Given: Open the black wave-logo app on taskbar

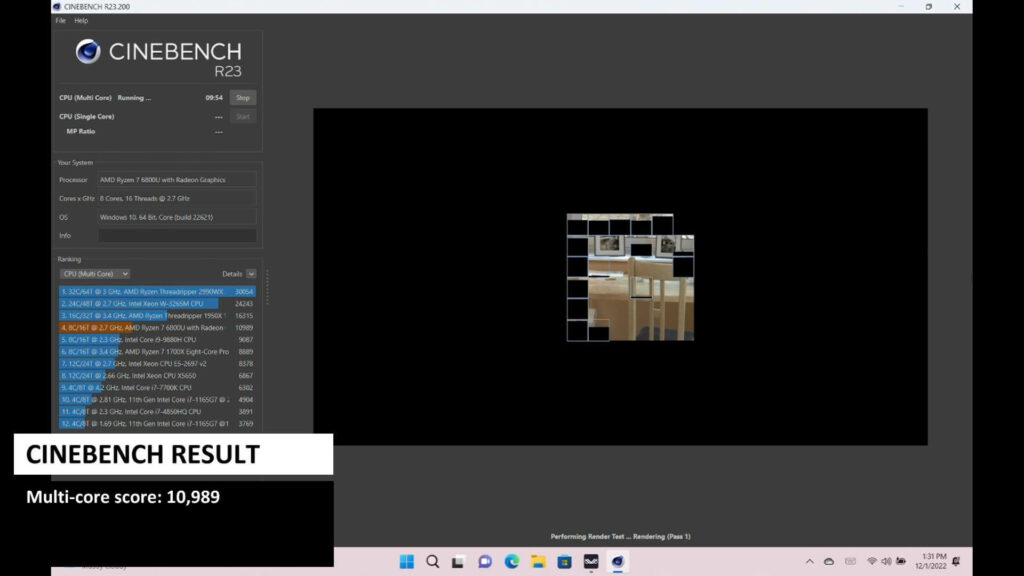Looking at the screenshot, I should (x=591, y=562).
